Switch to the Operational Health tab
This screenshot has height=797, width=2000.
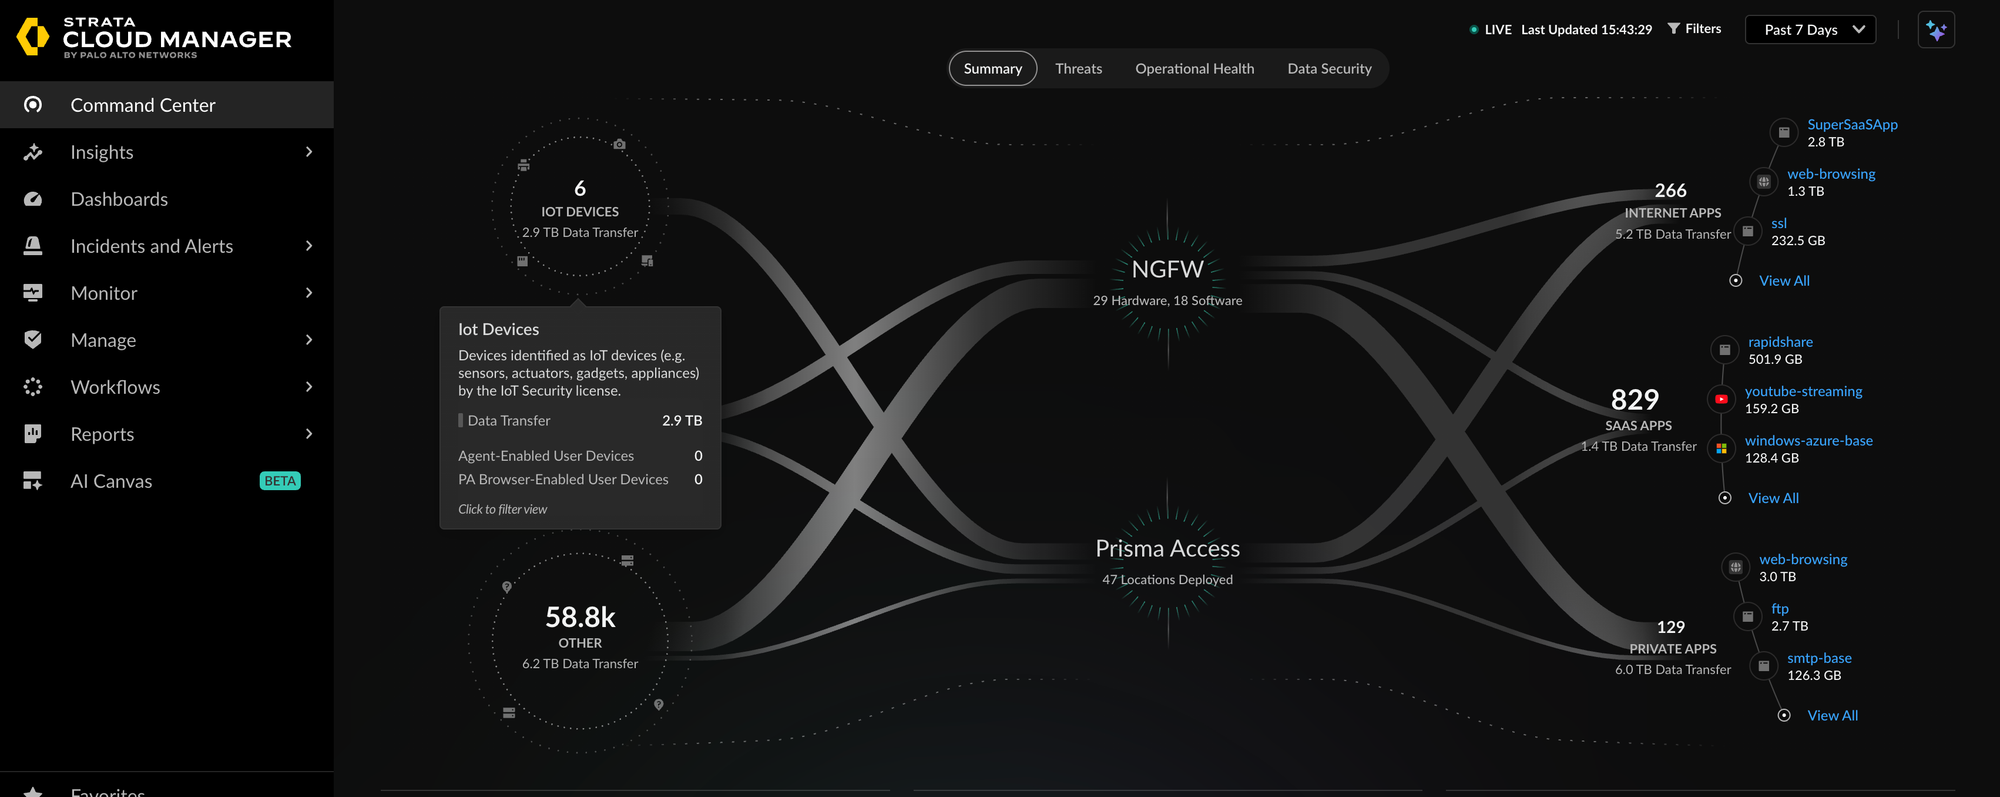[1194, 68]
